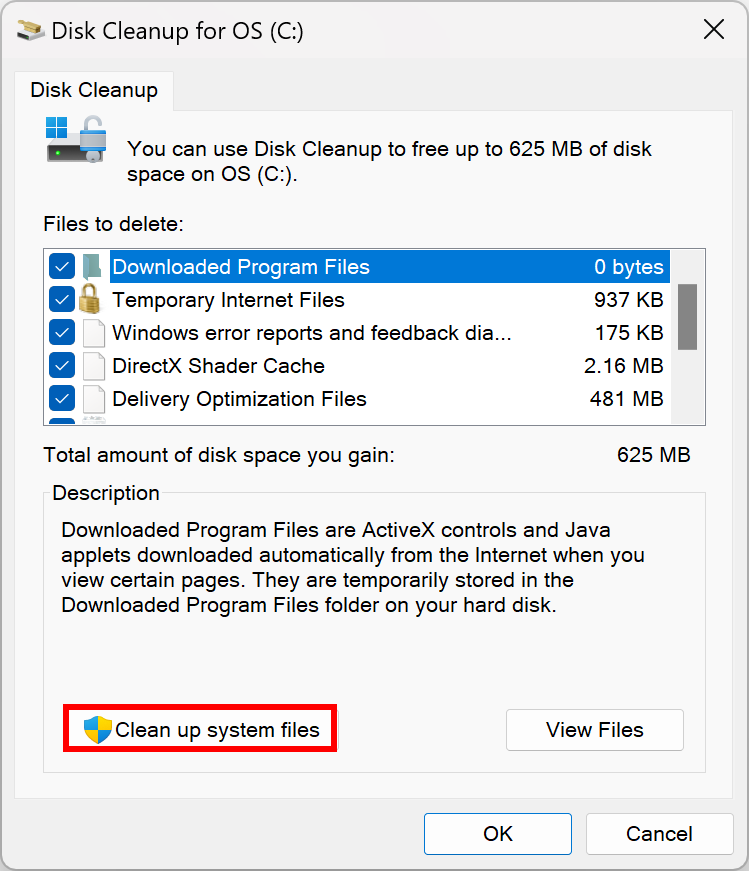The image size is (749, 871).
Task: Click the folder icon beside Downloaded Program Files
Action: pos(92,267)
